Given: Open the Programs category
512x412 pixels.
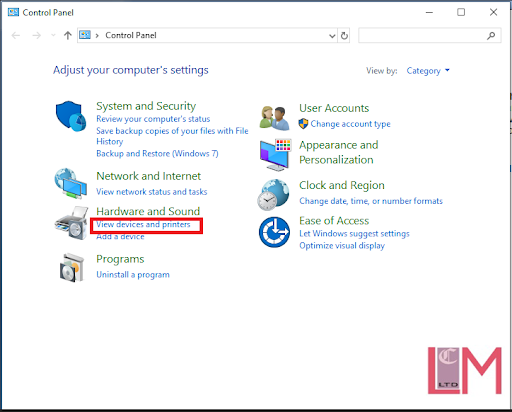Looking at the screenshot, I should pyautogui.click(x=120, y=259).
